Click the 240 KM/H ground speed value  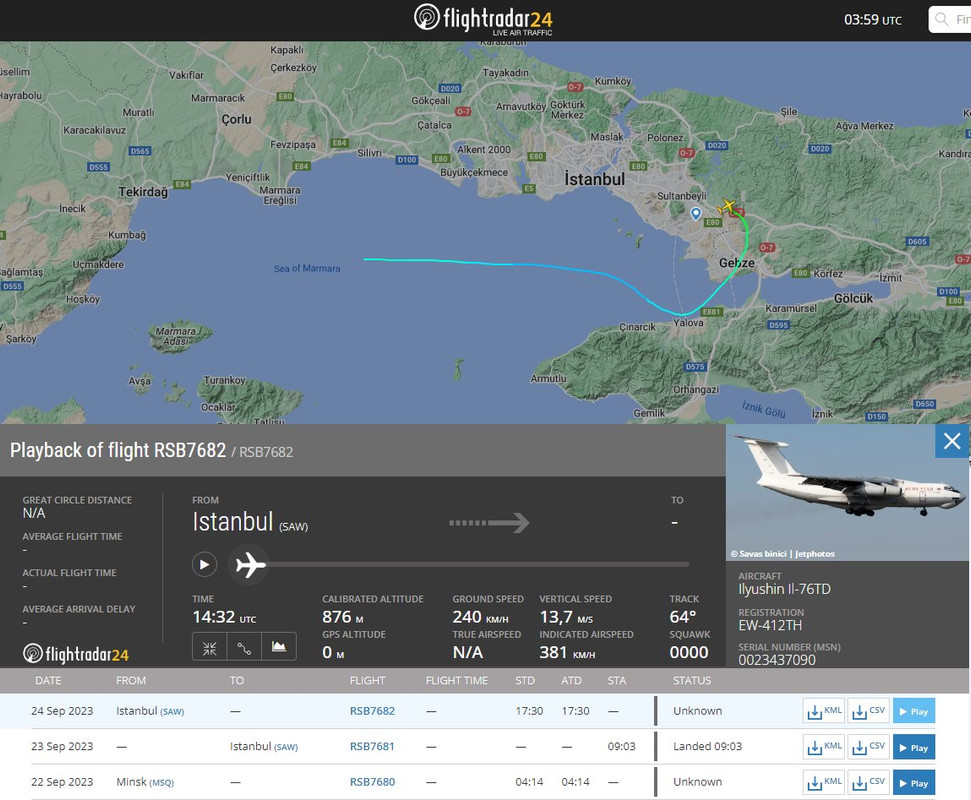point(480,617)
